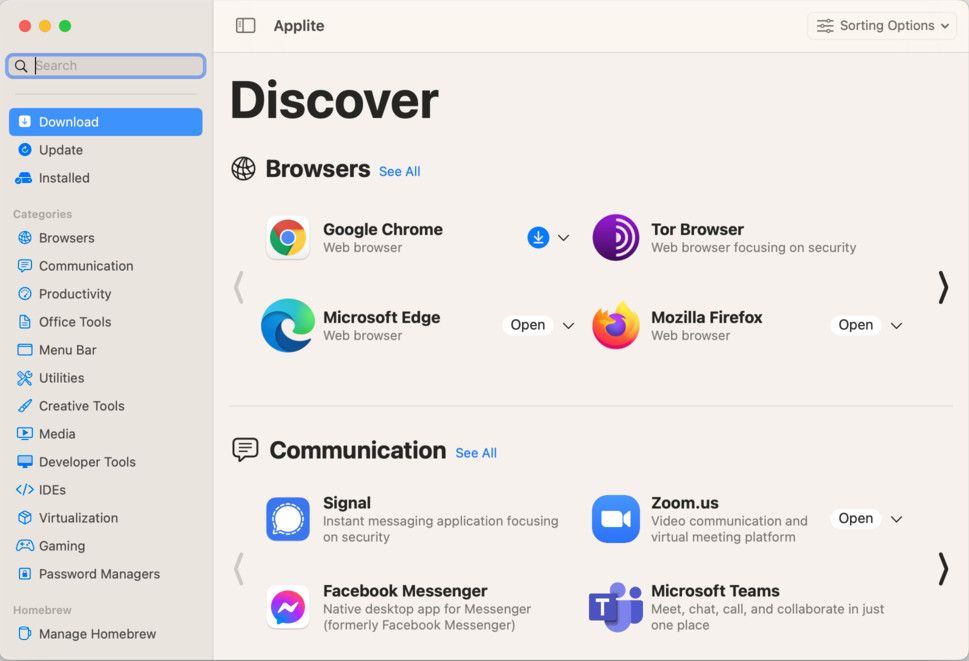Viewport: 969px width, 661px height.
Task: Show next Communication page with right arrow
Action: (x=943, y=568)
